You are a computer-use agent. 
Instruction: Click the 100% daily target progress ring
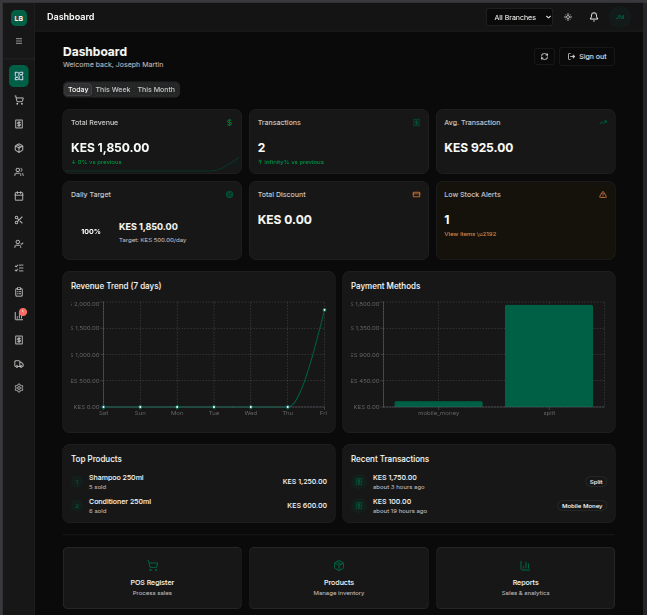click(x=91, y=232)
